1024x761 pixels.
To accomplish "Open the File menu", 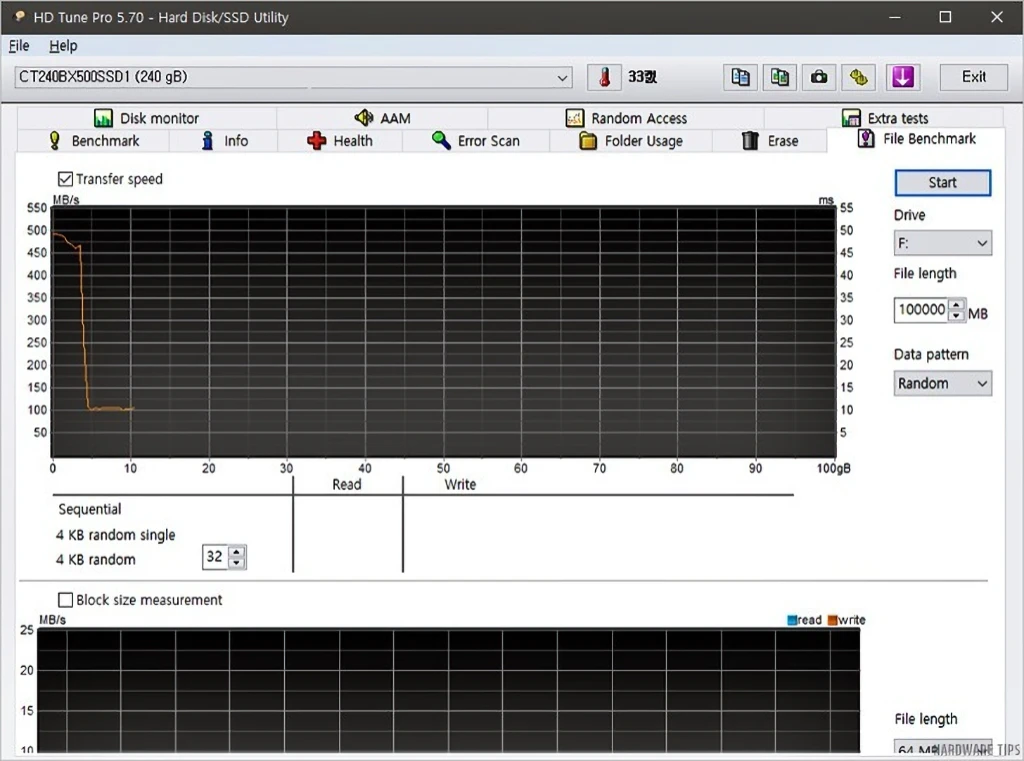I will tap(19, 46).
